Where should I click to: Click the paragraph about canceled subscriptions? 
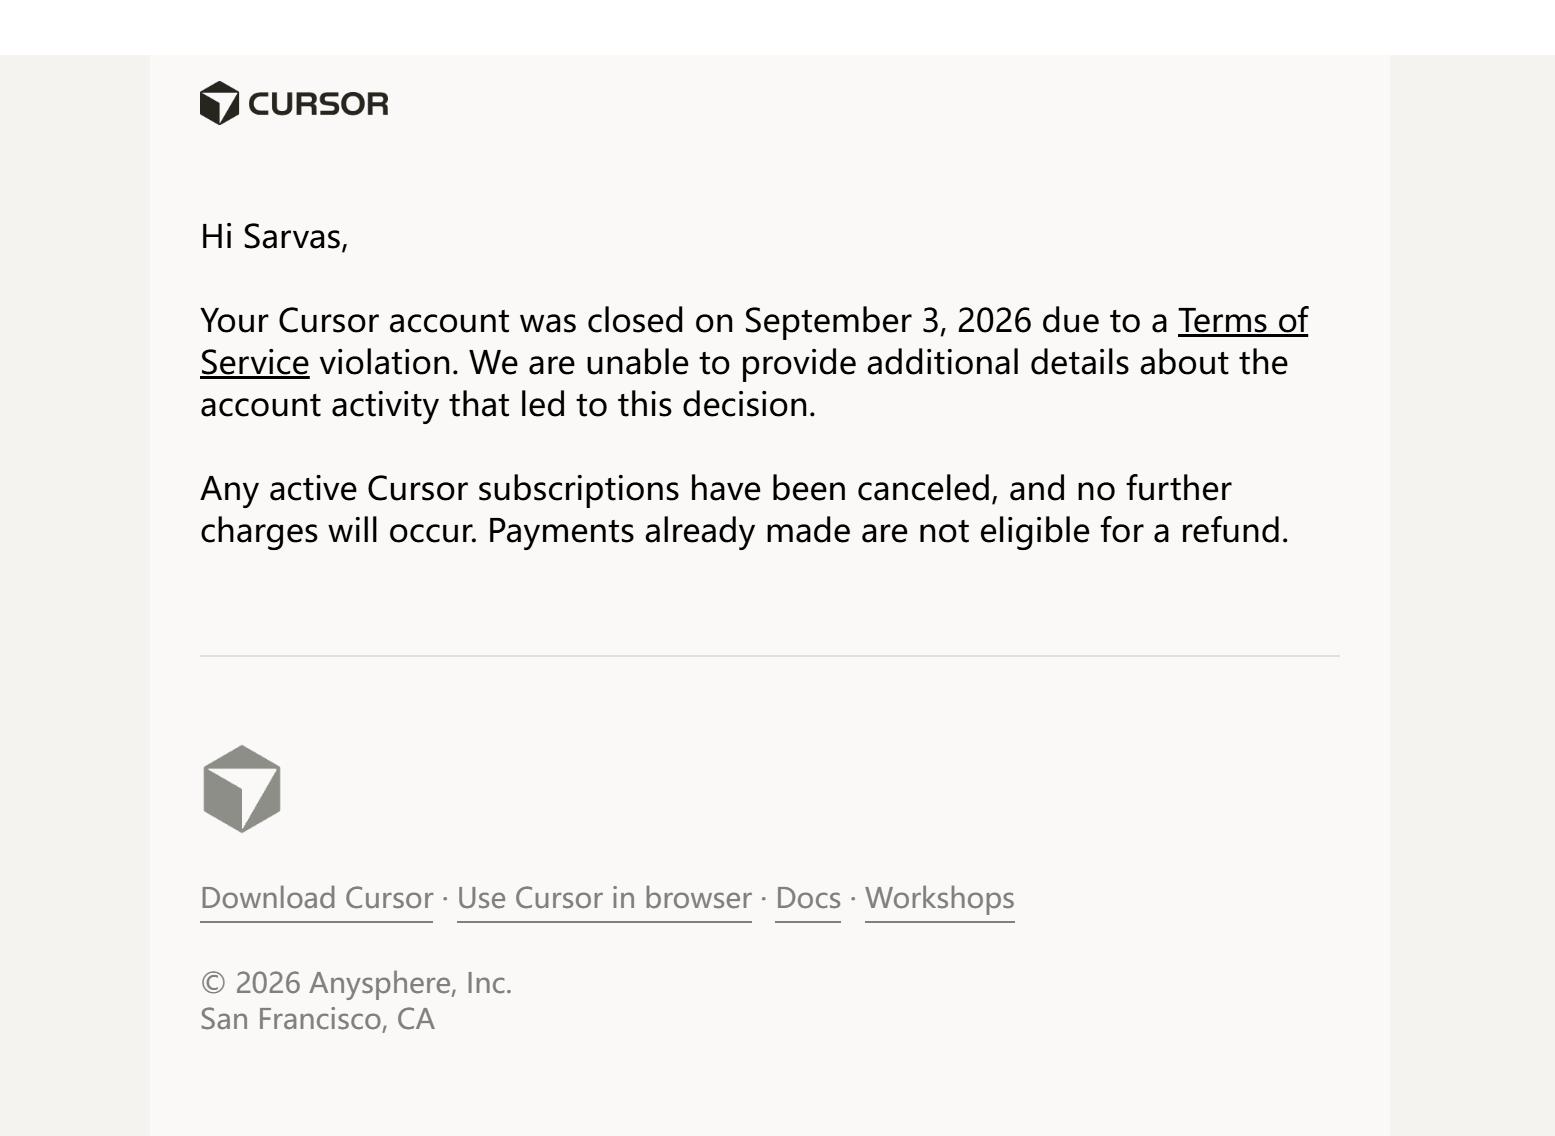click(x=744, y=509)
